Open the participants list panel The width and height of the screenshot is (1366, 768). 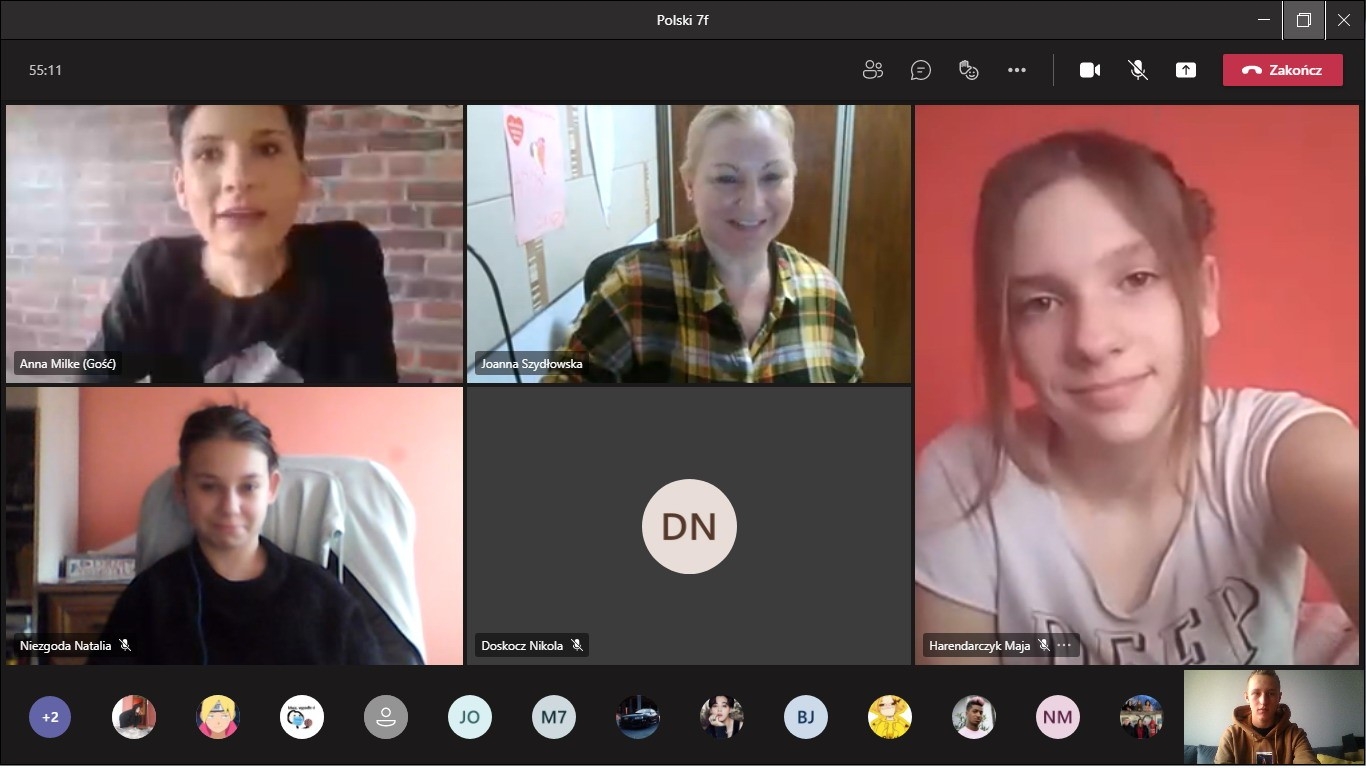point(873,70)
